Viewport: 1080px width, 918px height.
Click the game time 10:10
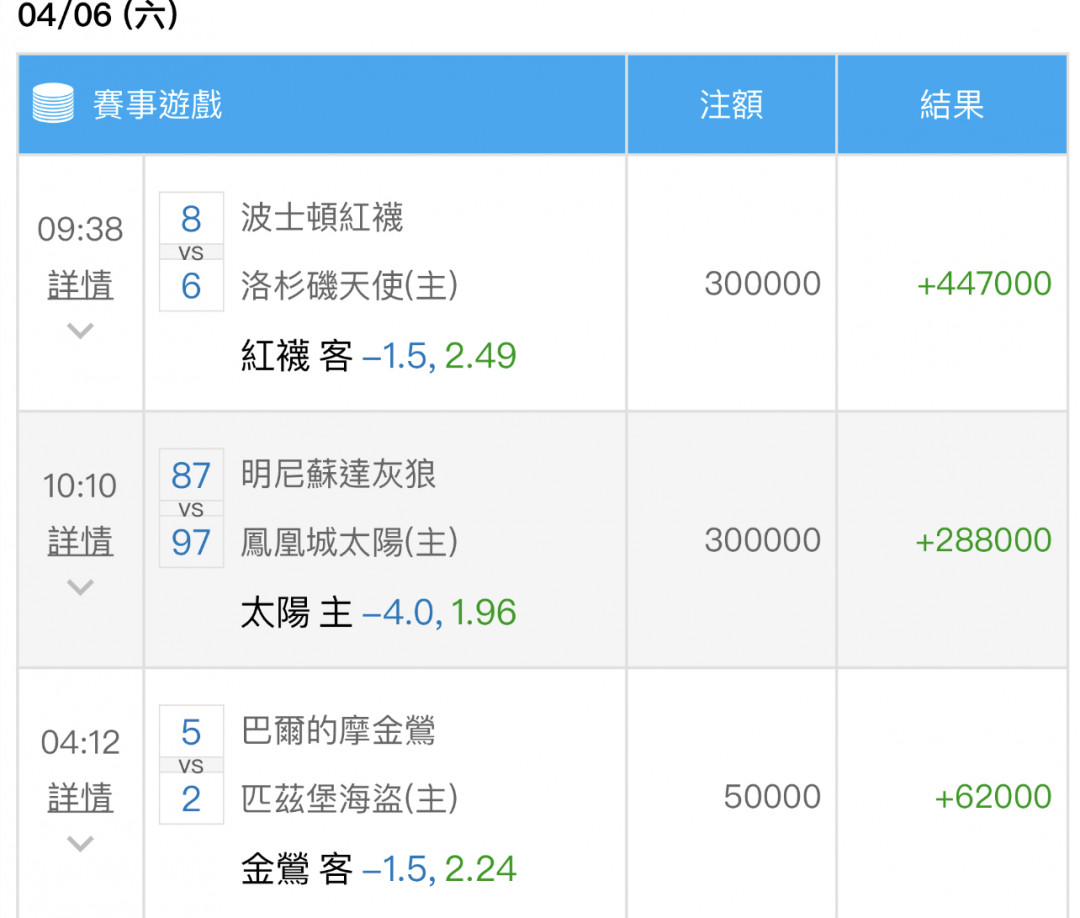pos(80,486)
